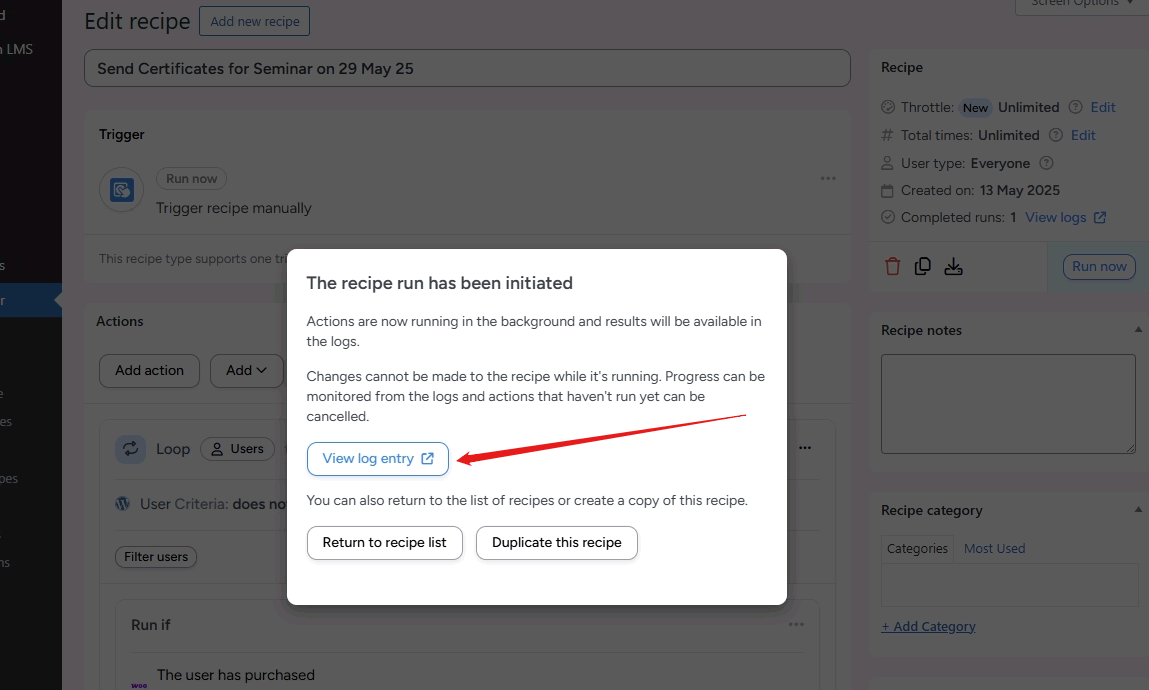Open the Add dropdown in Actions
The width and height of the screenshot is (1149, 690).
pos(246,371)
